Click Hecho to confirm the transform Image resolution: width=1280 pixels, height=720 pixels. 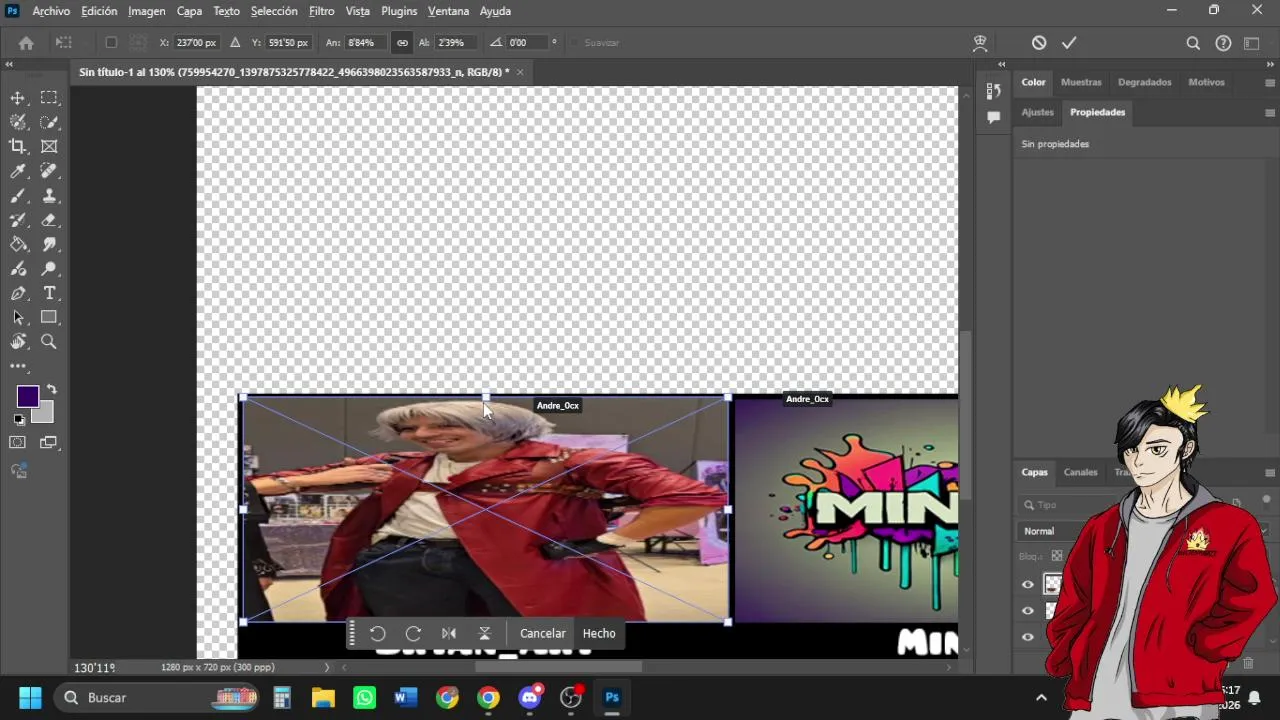pos(599,633)
